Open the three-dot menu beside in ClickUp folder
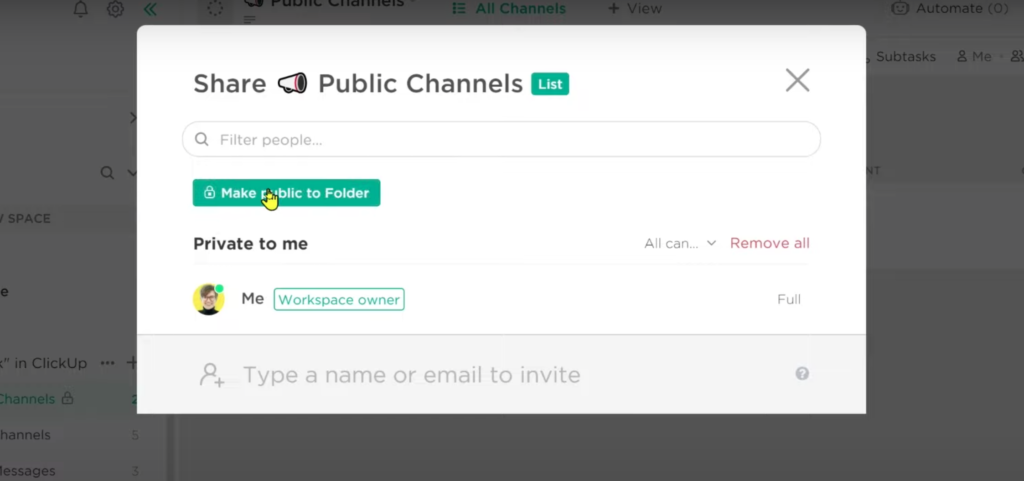The width and height of the screenshot is (1024, 481). coord(108,363)
